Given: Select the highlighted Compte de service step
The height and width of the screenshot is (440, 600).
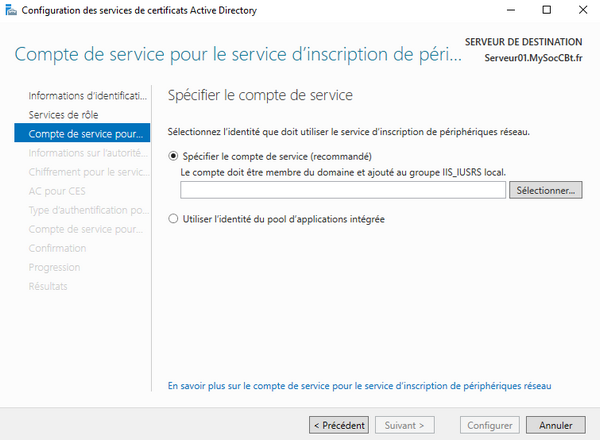Looking at the screenshot, I should click(x=87, y=134).
